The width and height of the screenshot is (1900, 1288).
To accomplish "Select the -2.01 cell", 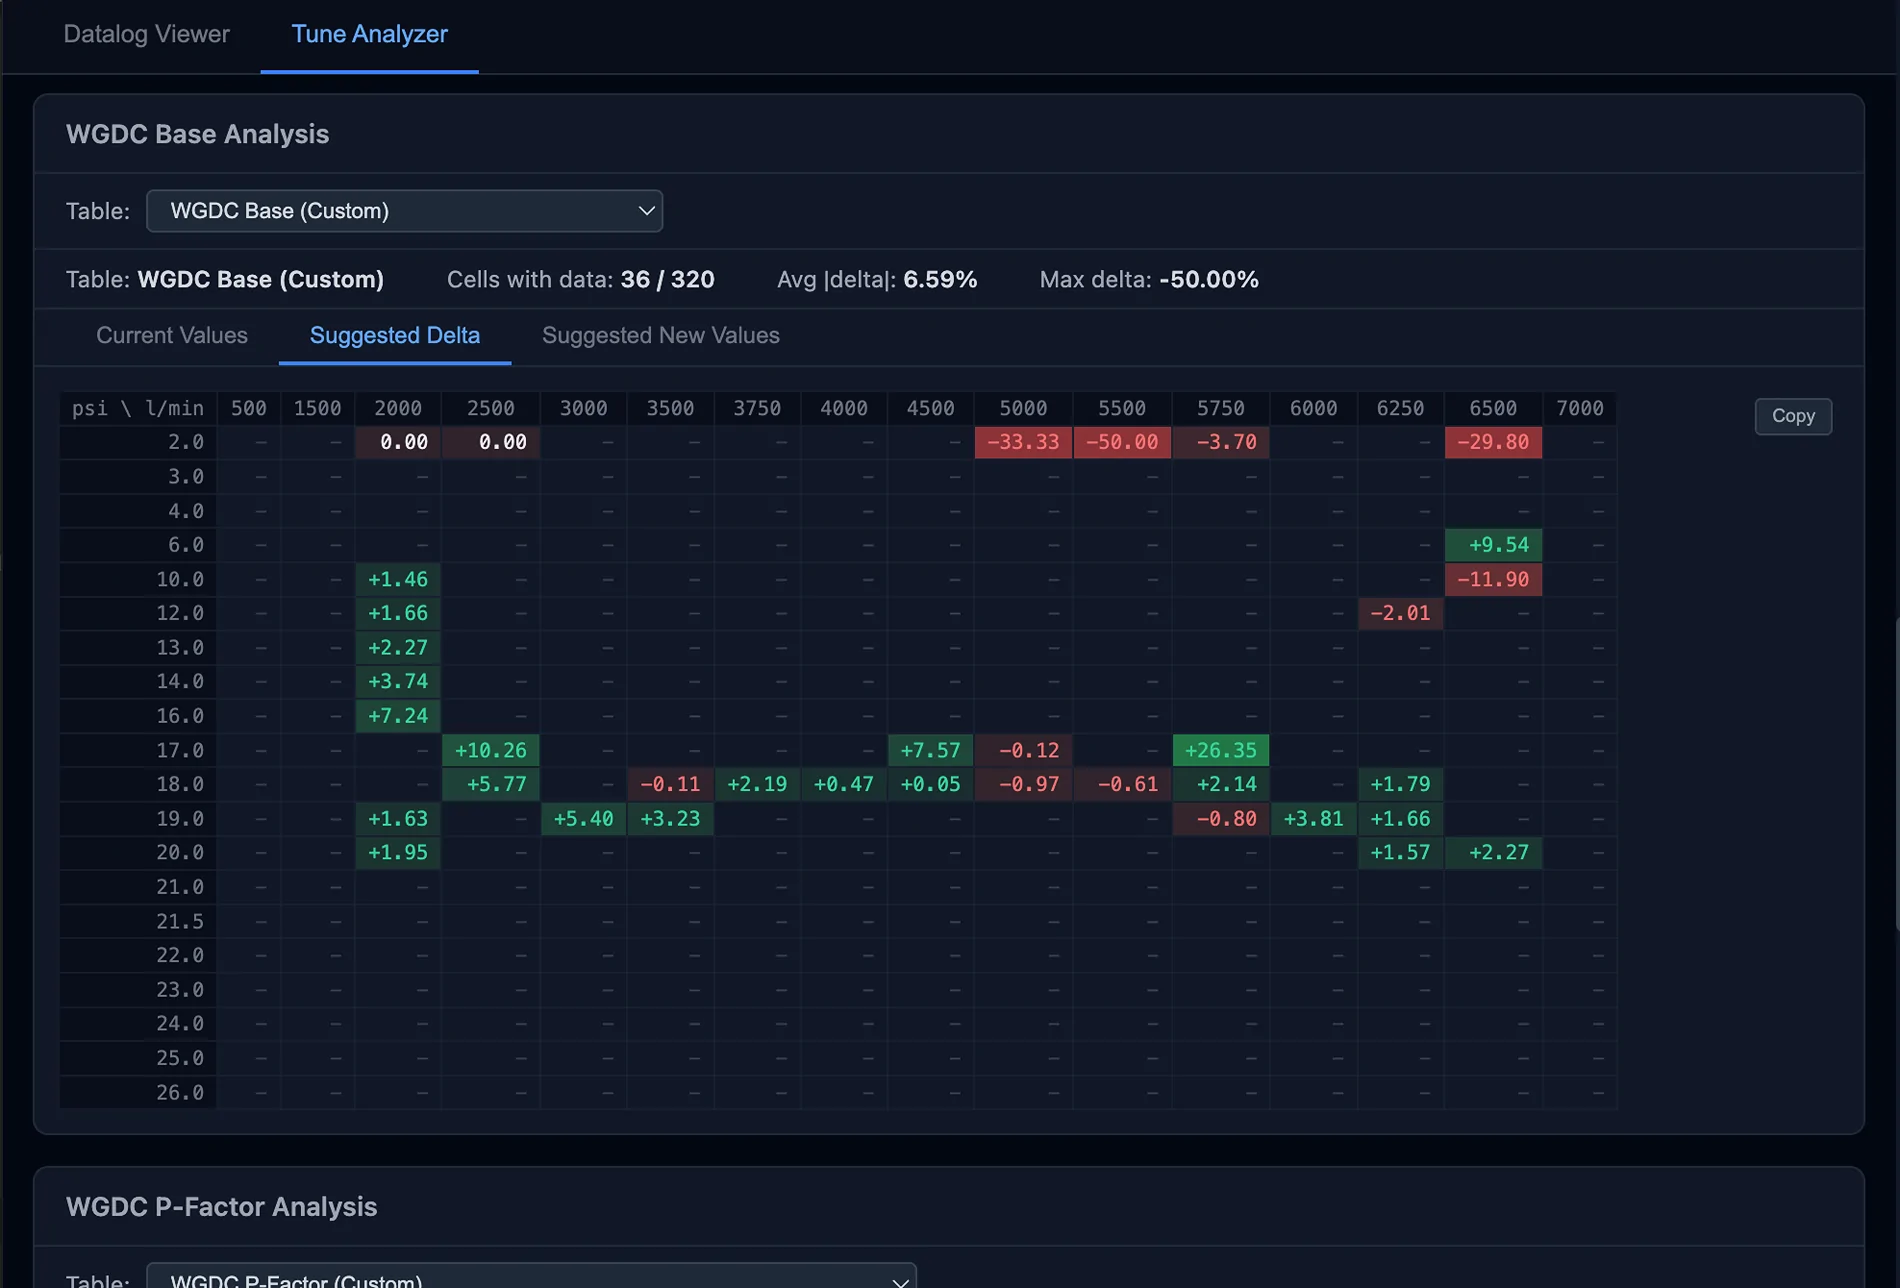I will click(x=1400, y=613).
